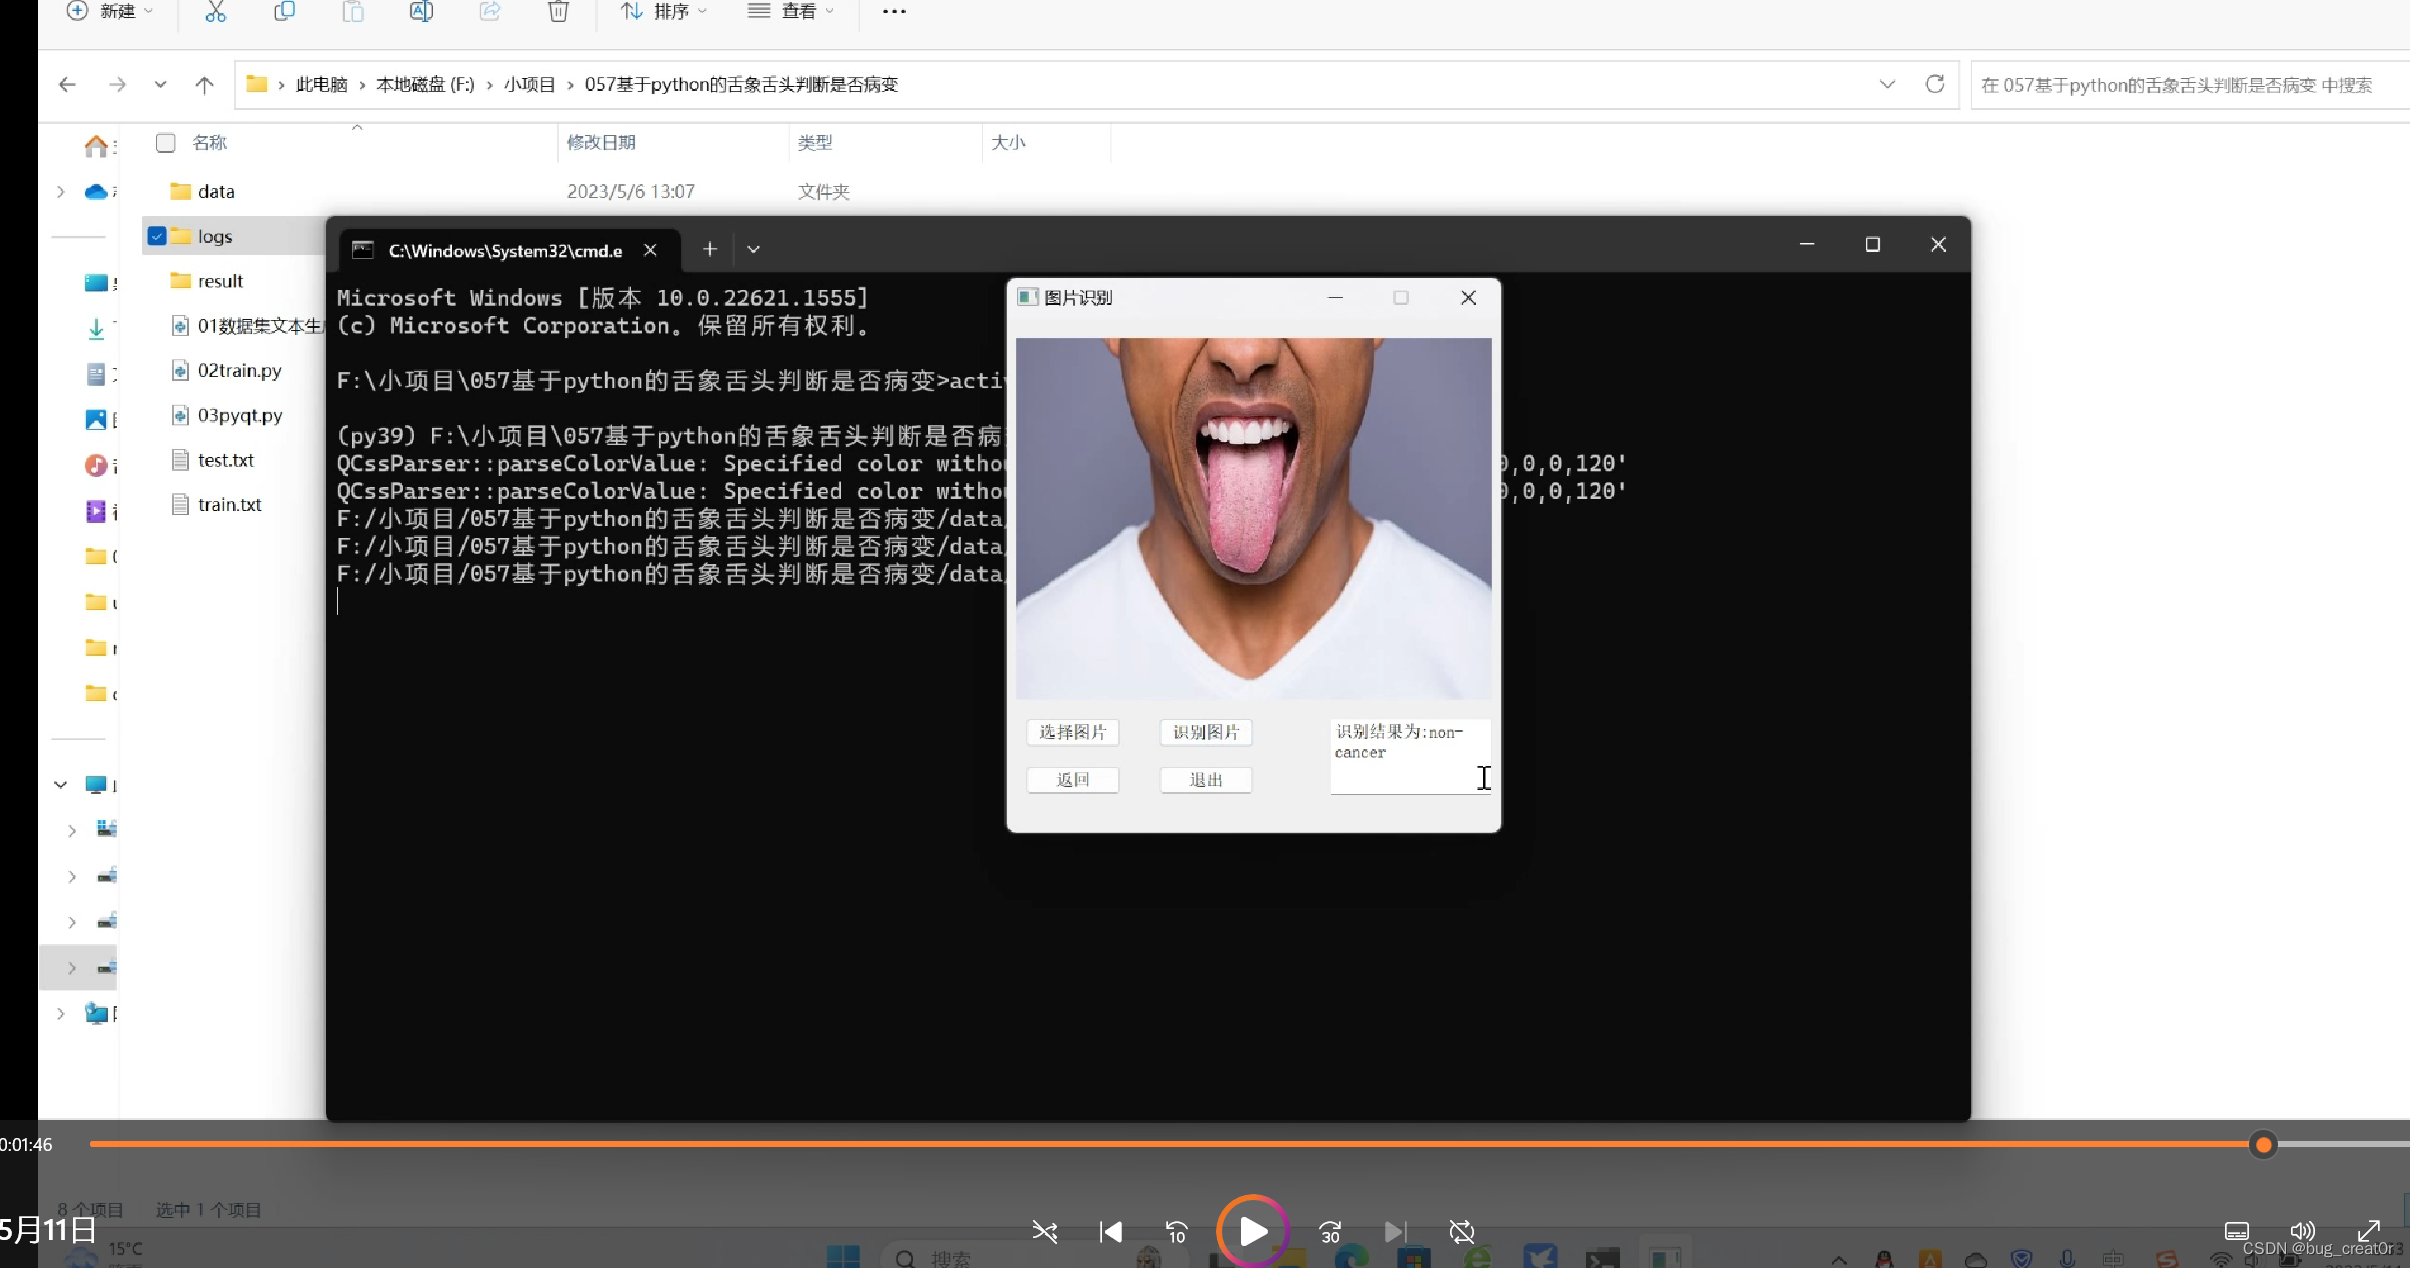
Task: Click the Delete trash icon in toolbar
Action: (x=558, y=12)
